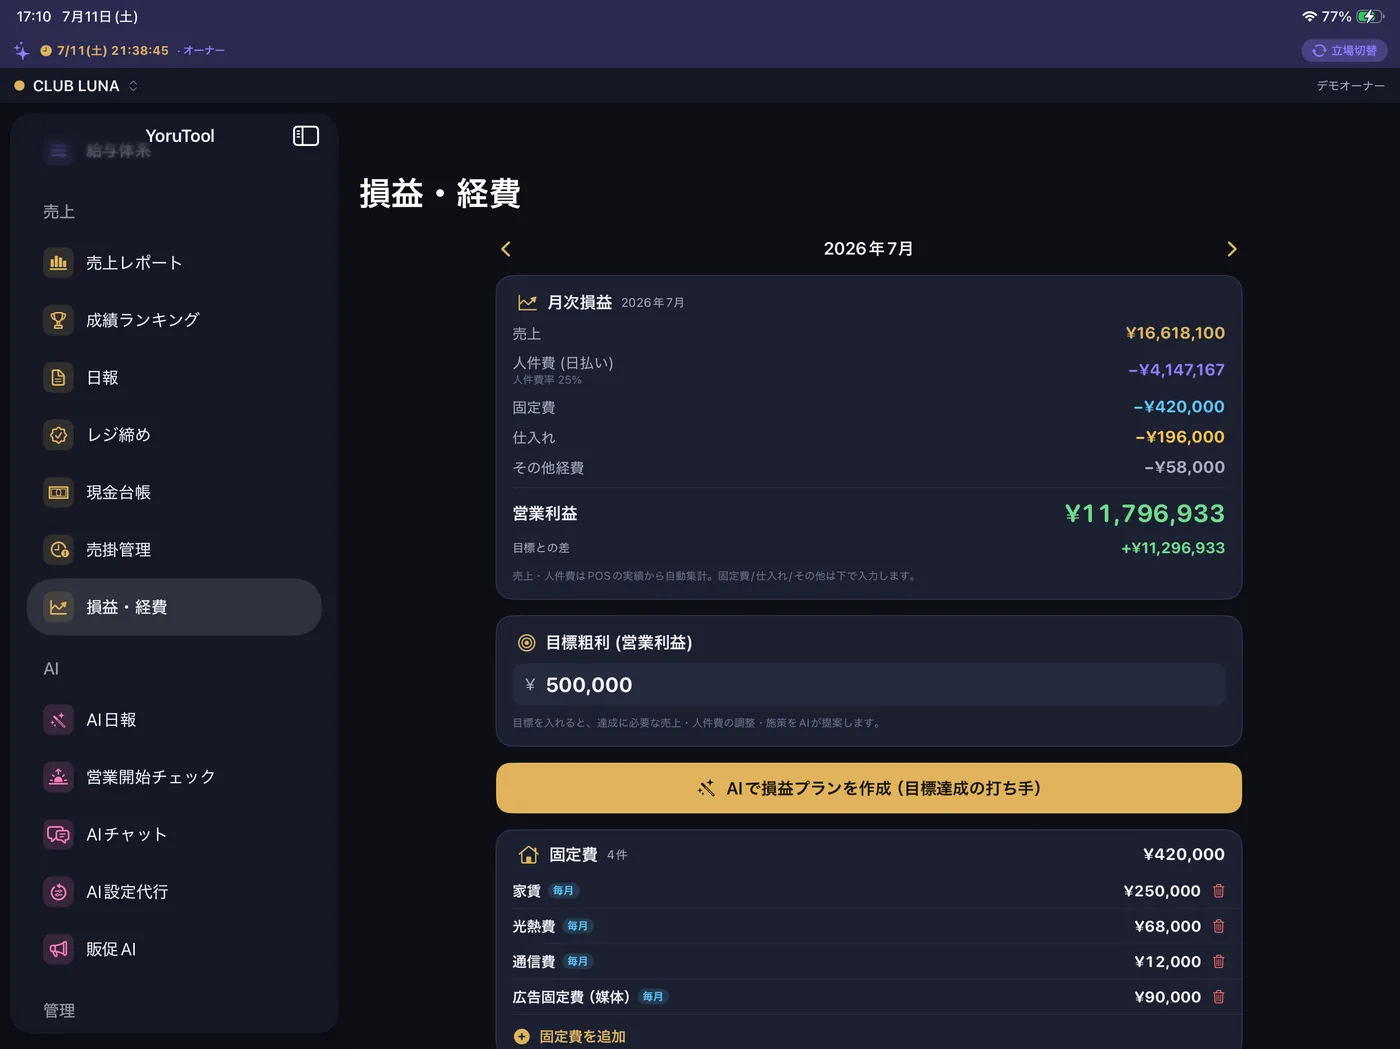This screenshot has width=1400, height=1049.
Task: Click AIで損益プランを作成 button
Action: pos(869,788)
